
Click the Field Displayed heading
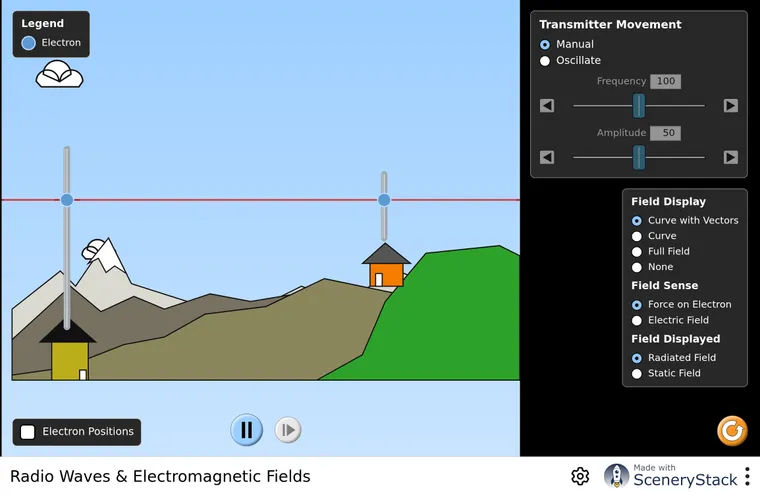[x=676, y=339]
